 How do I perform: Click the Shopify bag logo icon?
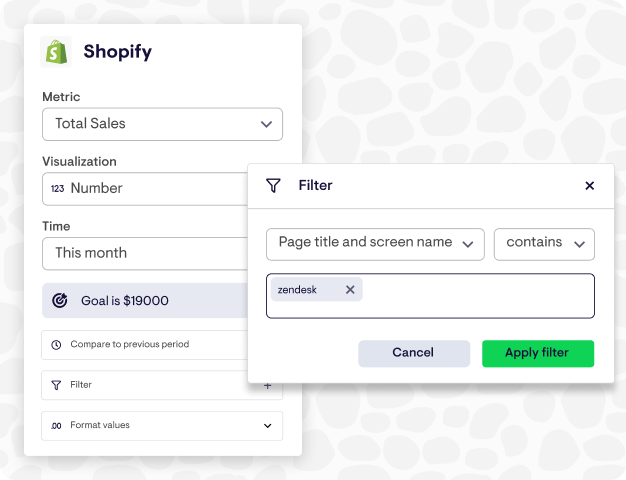[56, 52]
